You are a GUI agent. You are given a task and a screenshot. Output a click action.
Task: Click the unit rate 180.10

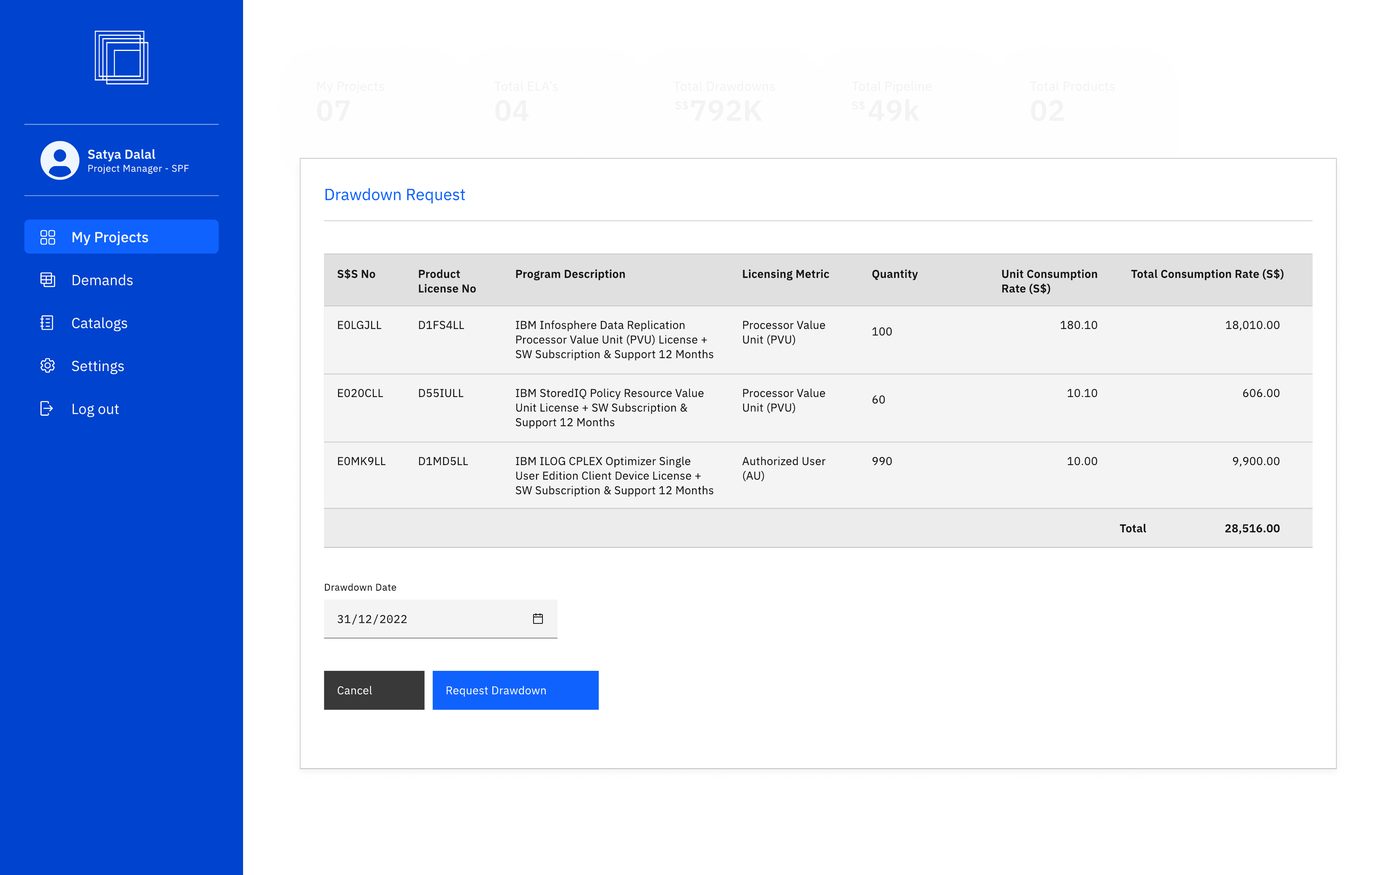point(1079,325)
